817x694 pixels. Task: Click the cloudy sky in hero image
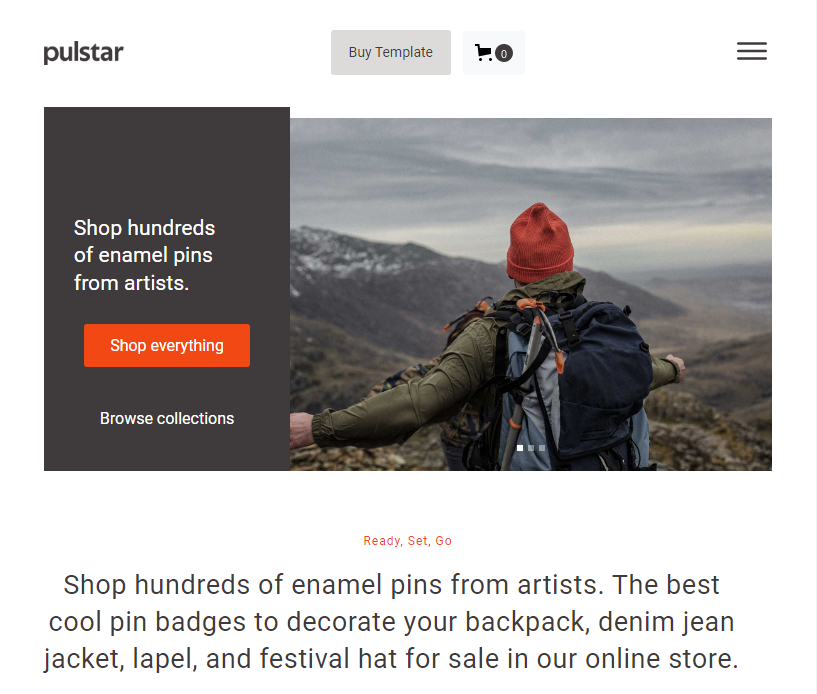pos(530,167)
